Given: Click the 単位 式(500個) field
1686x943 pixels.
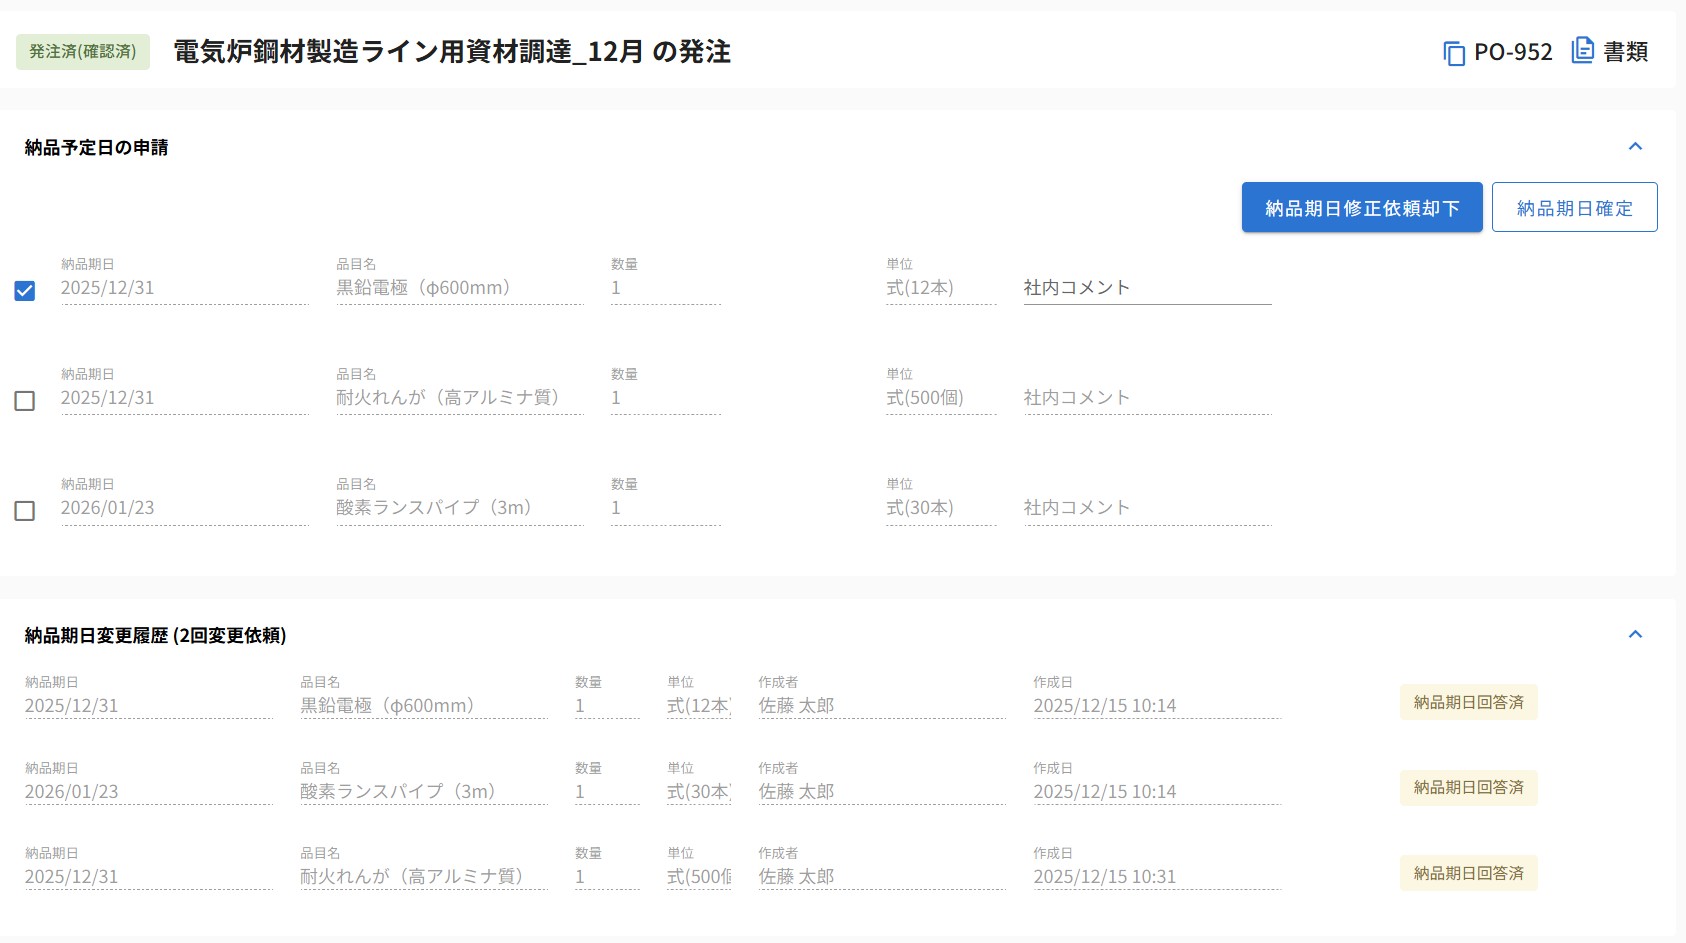Looking at the screenshot, I should [x=939, y=398].
